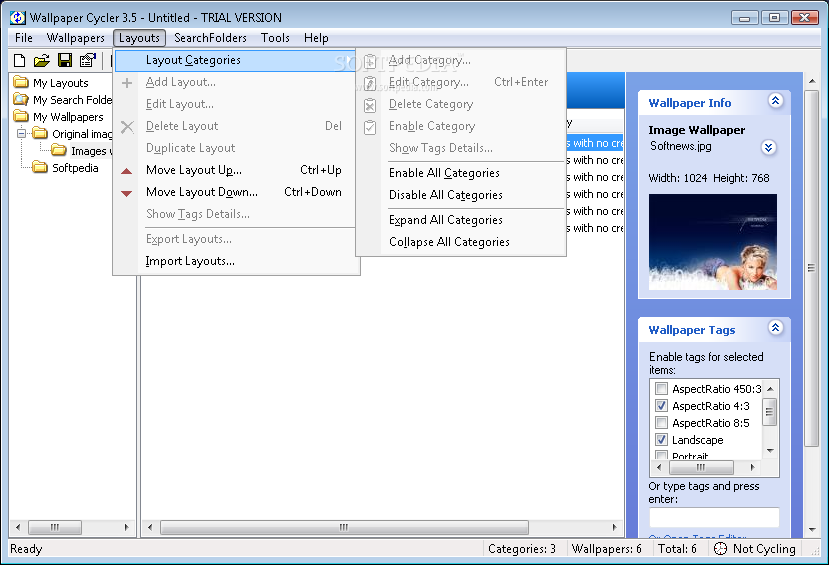Image resolution: width=829 pixels, height=565 pixels.
Task: Select Collapse All Categories
Action: coord(461,242)
